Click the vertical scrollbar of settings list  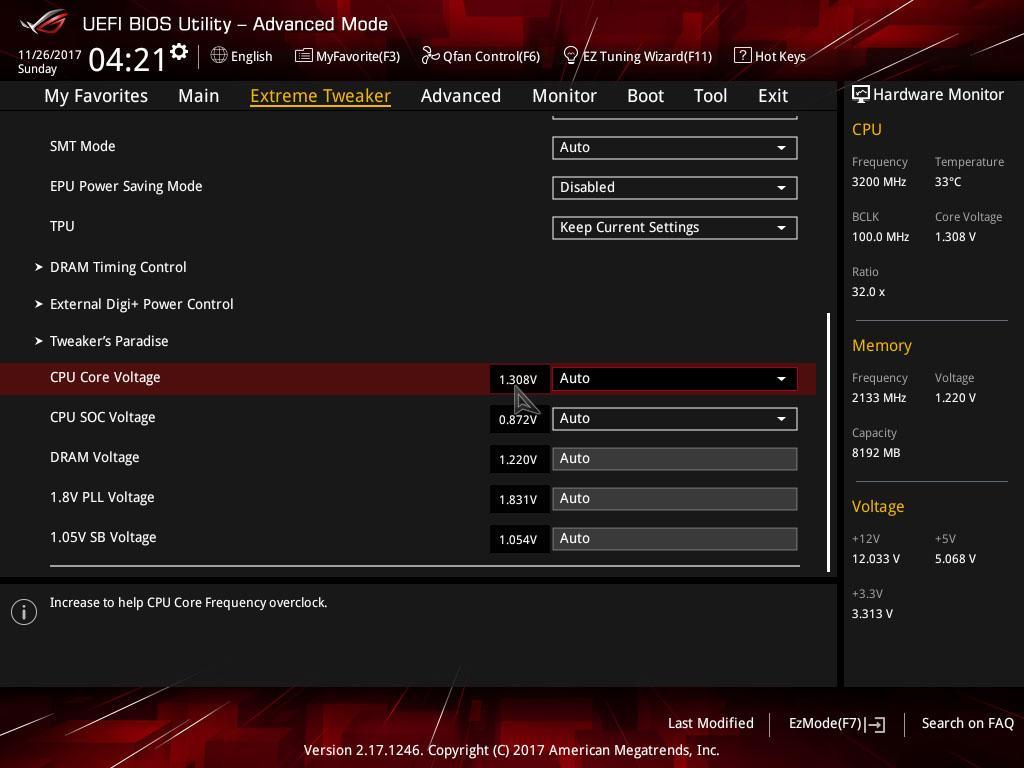coord(829,442)
